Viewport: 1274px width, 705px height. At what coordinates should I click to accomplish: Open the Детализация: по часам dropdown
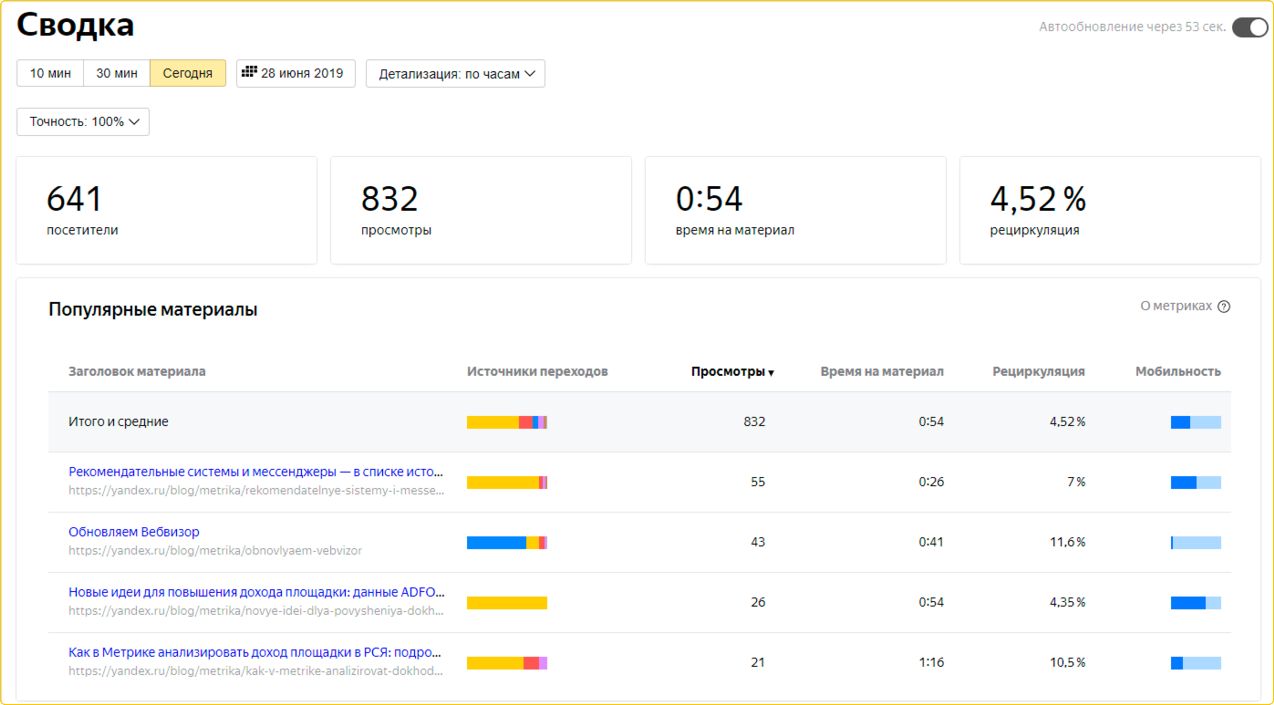pos(455,72)
